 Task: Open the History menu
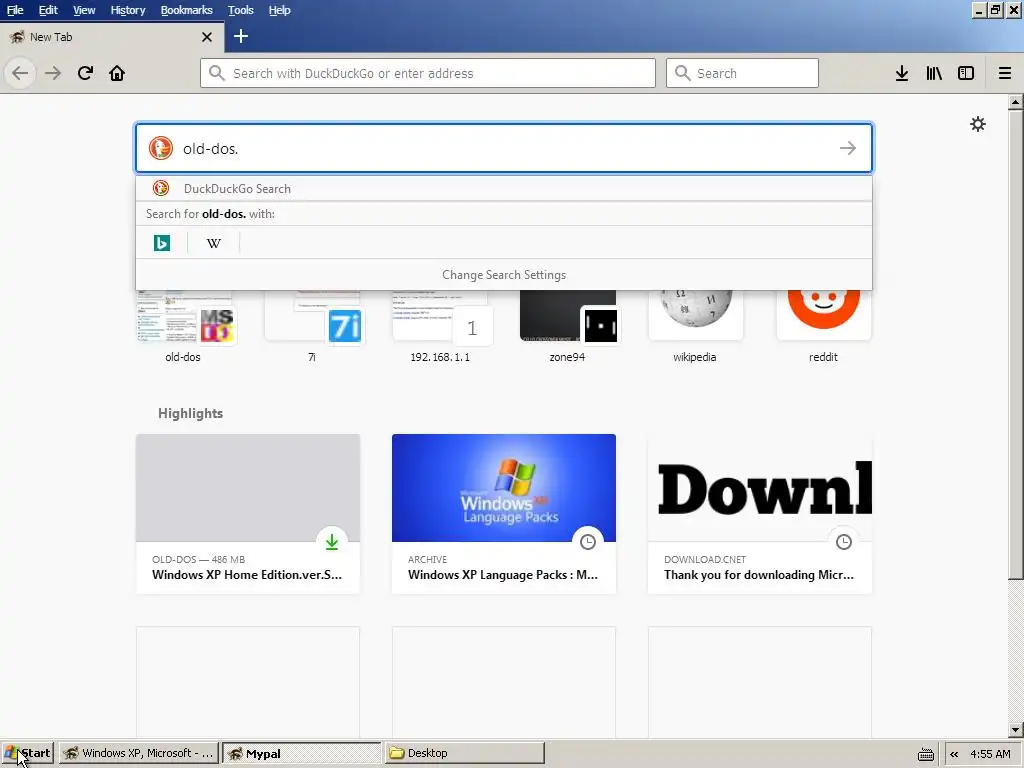tap(127, 10)
